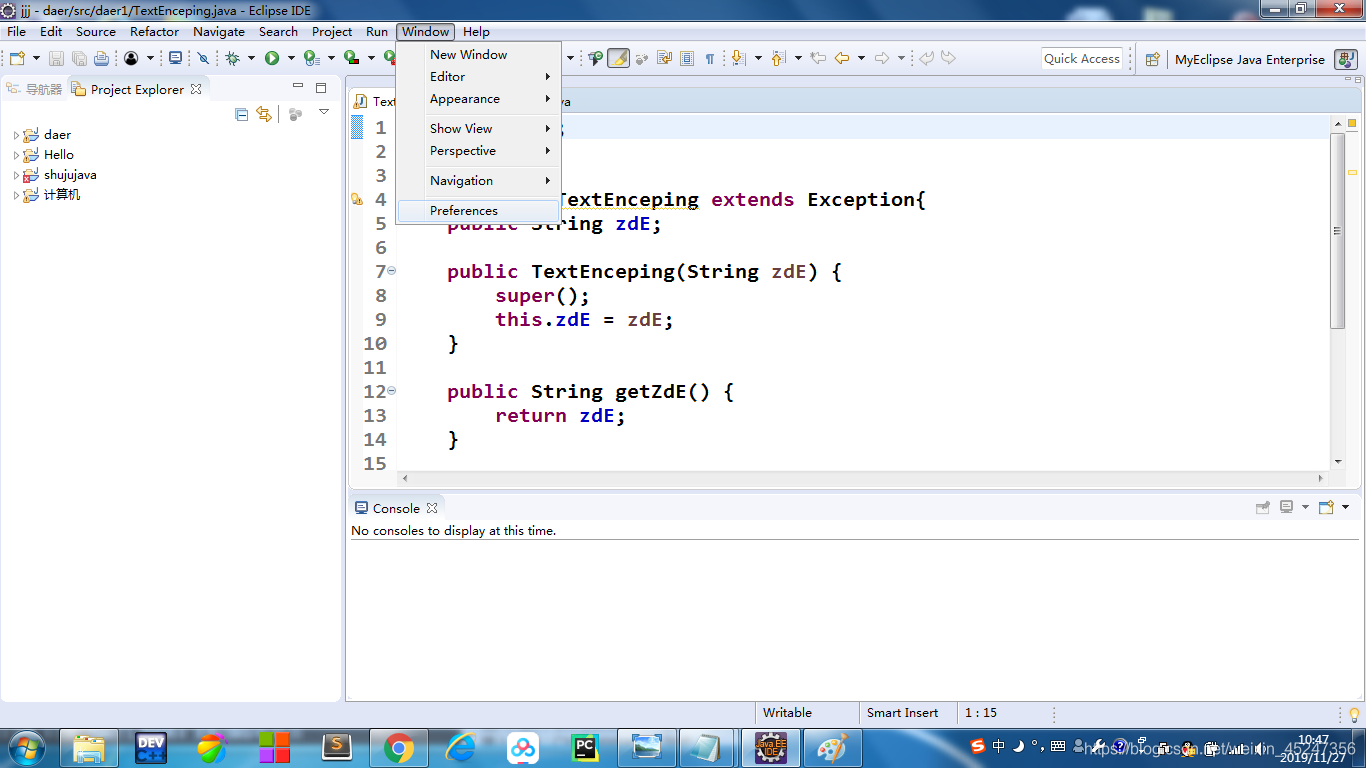Click the Print toolbar icon
1366x768 pixels.
point(101,58)
